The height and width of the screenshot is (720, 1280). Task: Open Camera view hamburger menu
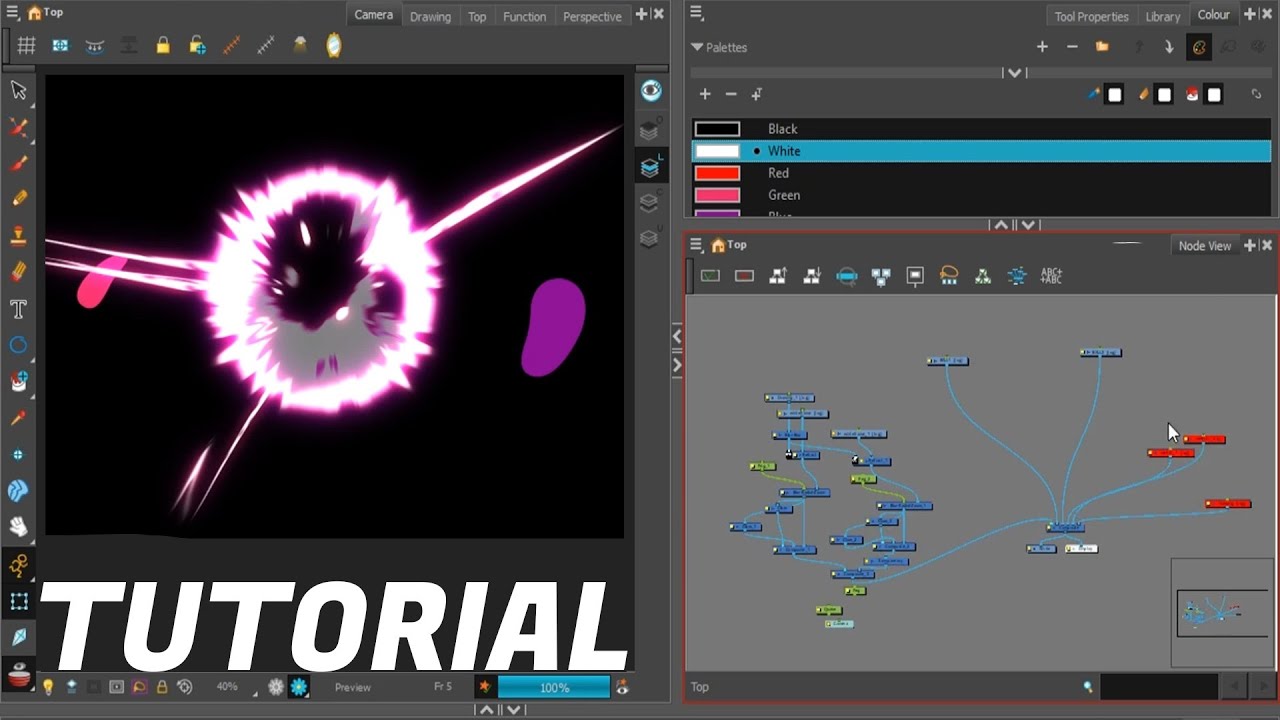(x=13, y=13)
